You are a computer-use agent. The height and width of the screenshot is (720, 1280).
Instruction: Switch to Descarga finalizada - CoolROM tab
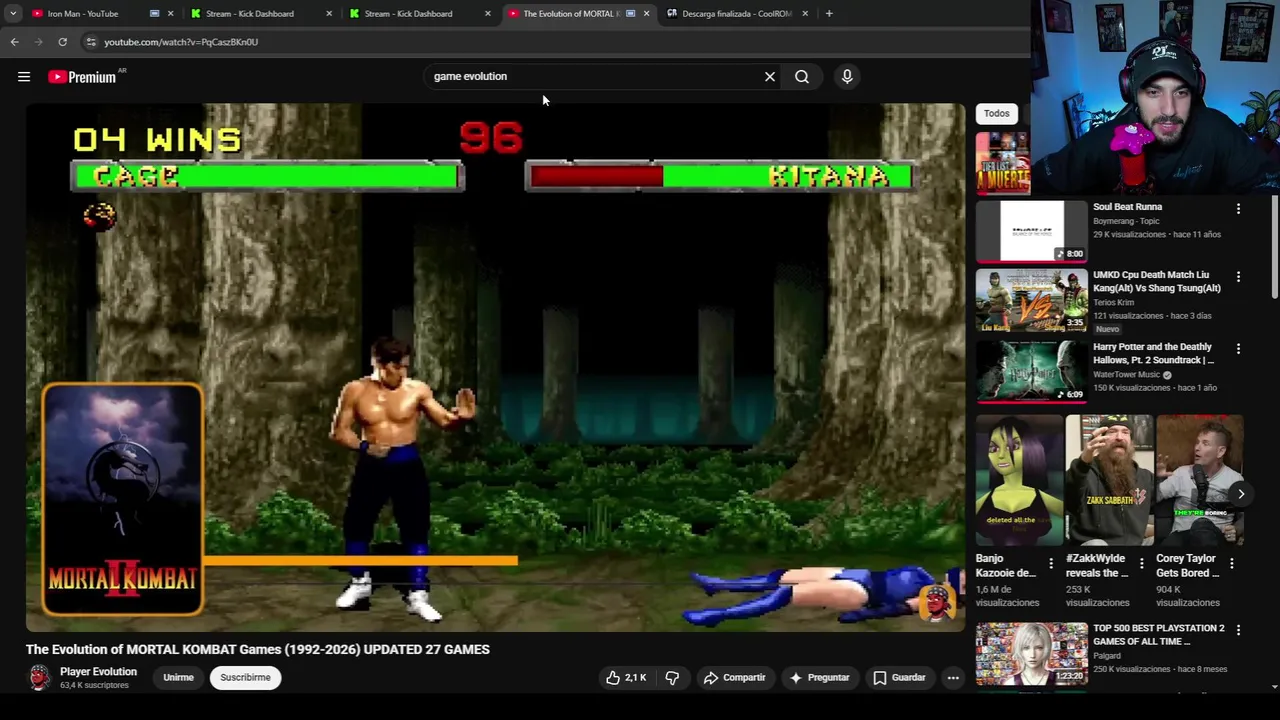[x=736, y=14]
